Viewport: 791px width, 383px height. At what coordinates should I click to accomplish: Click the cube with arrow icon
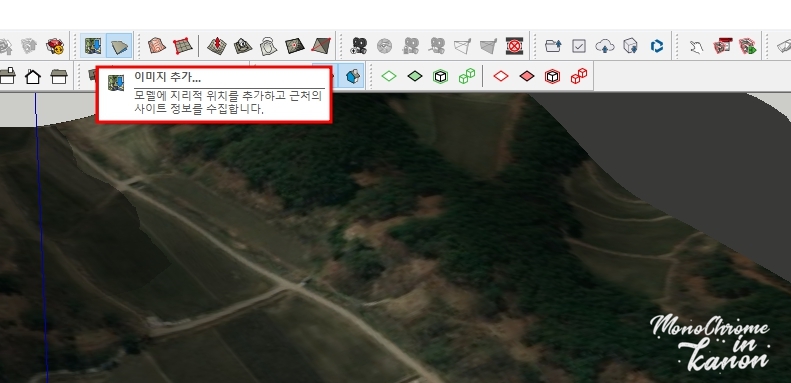tap(631, 46)
